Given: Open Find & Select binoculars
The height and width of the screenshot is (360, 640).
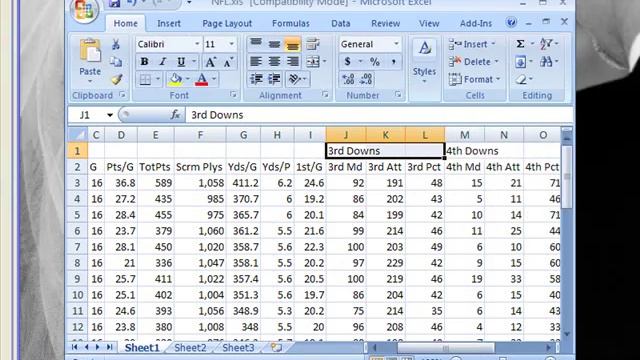Looking at the screenshot, I should 546,62.
